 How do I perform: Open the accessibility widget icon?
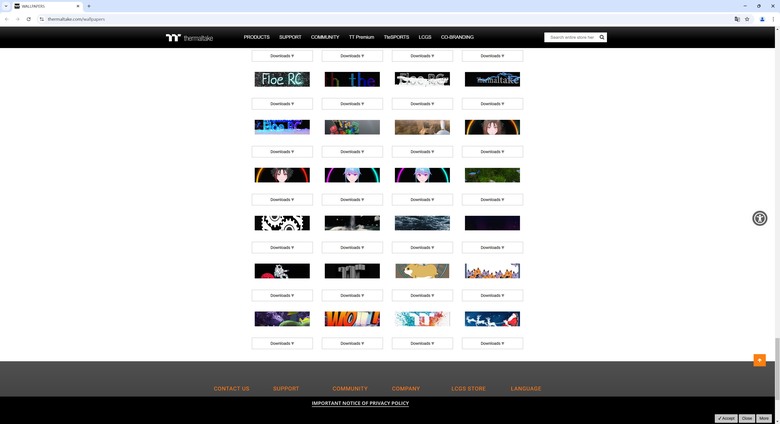[x=759, y=218]
